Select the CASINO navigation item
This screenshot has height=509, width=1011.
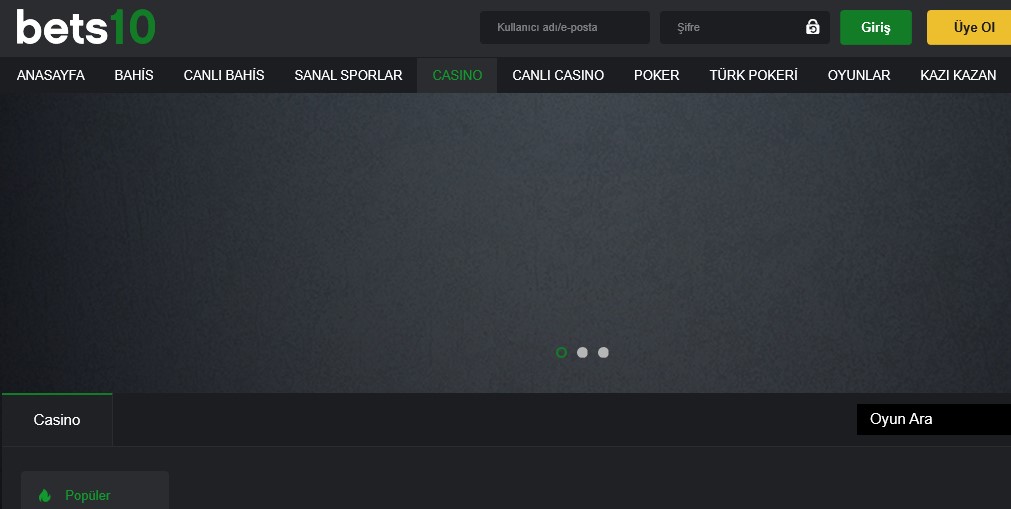point(457,75)
